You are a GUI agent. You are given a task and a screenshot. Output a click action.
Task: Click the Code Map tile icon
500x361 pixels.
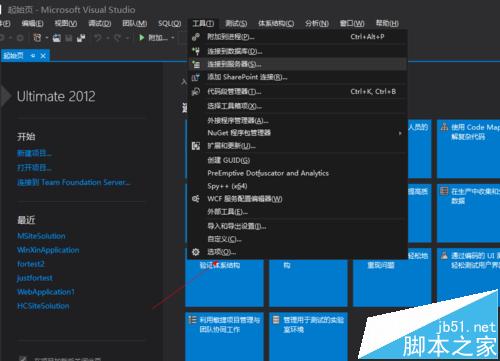(444, 127)
